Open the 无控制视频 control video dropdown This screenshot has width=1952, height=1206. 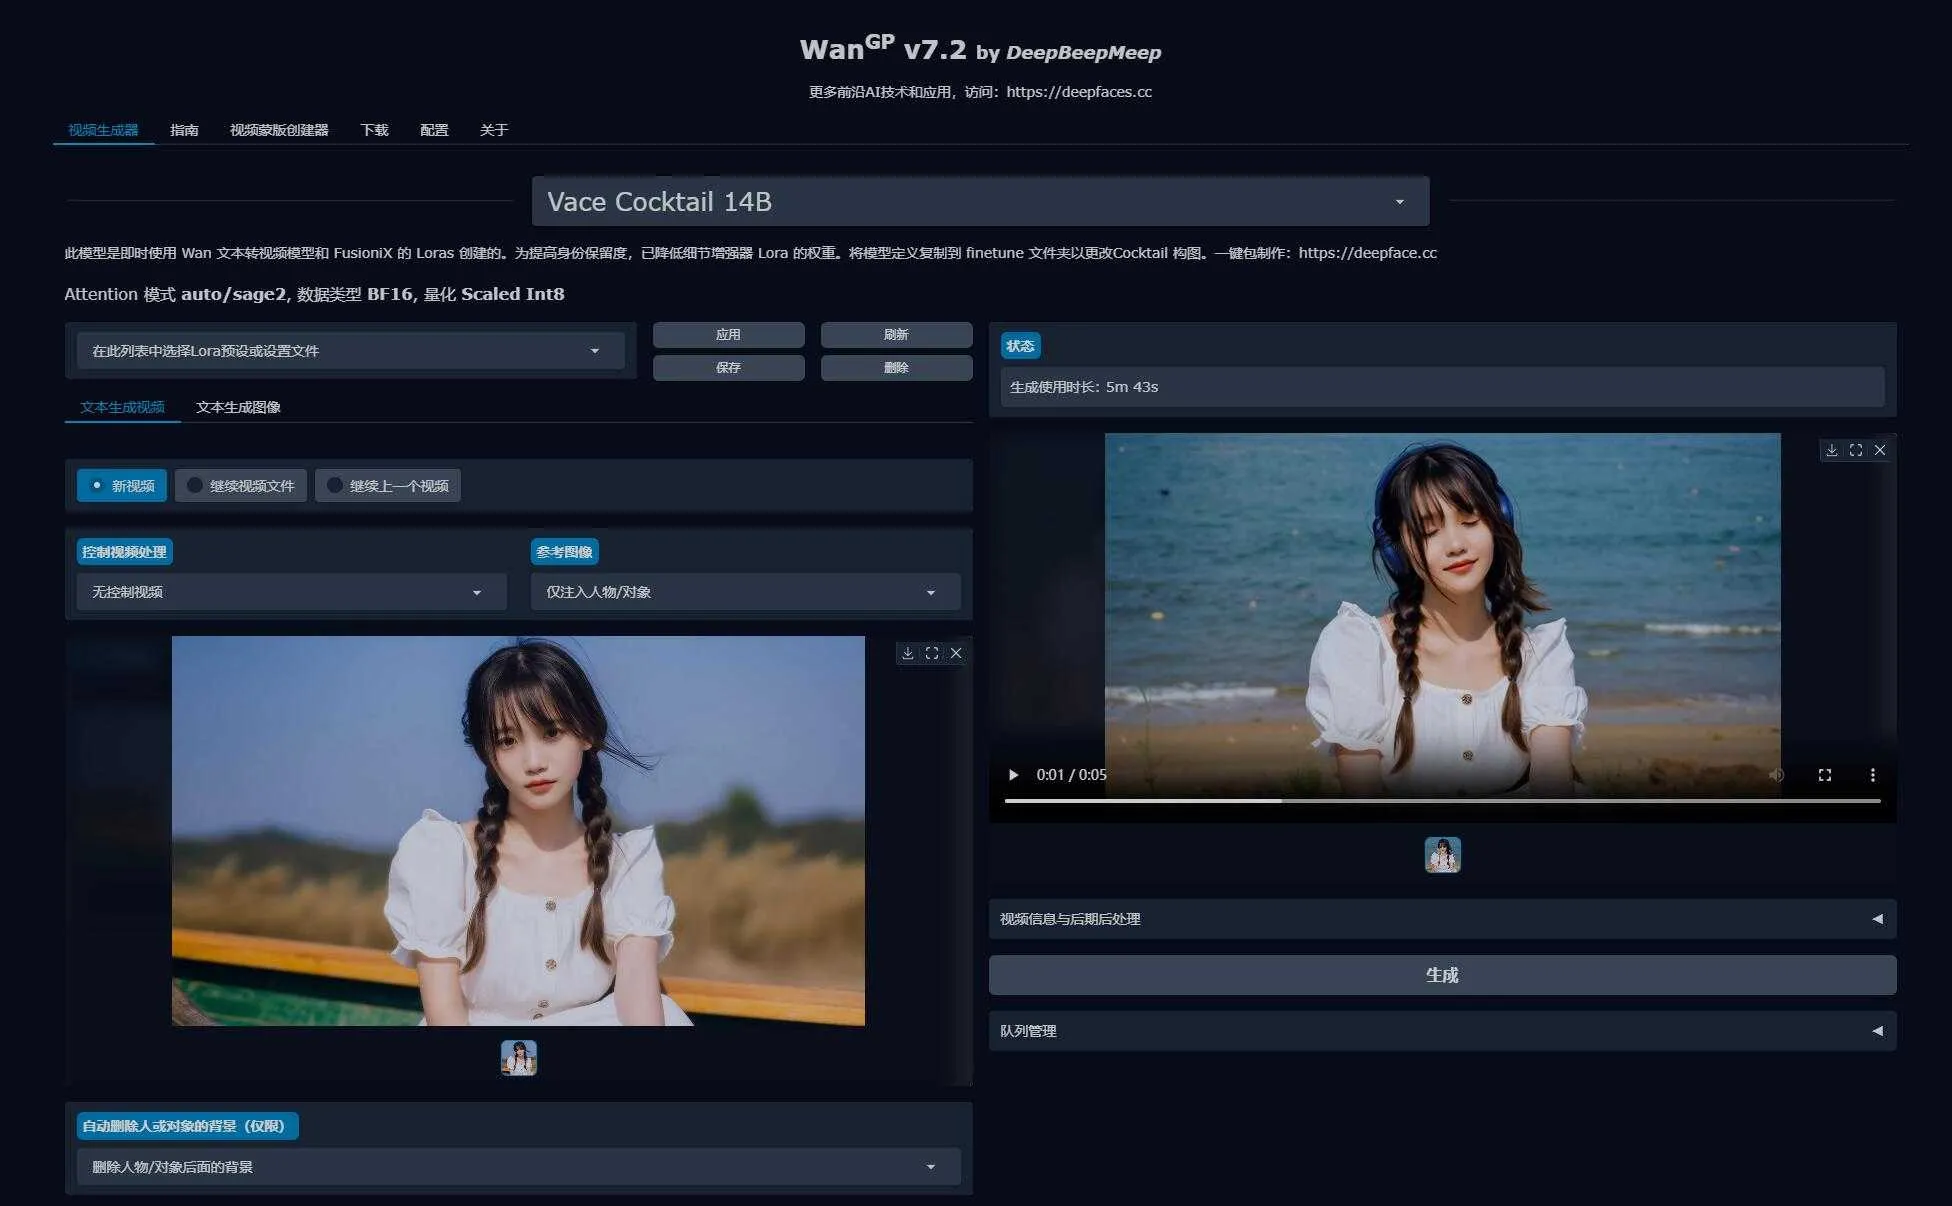(x=292, y=592)
